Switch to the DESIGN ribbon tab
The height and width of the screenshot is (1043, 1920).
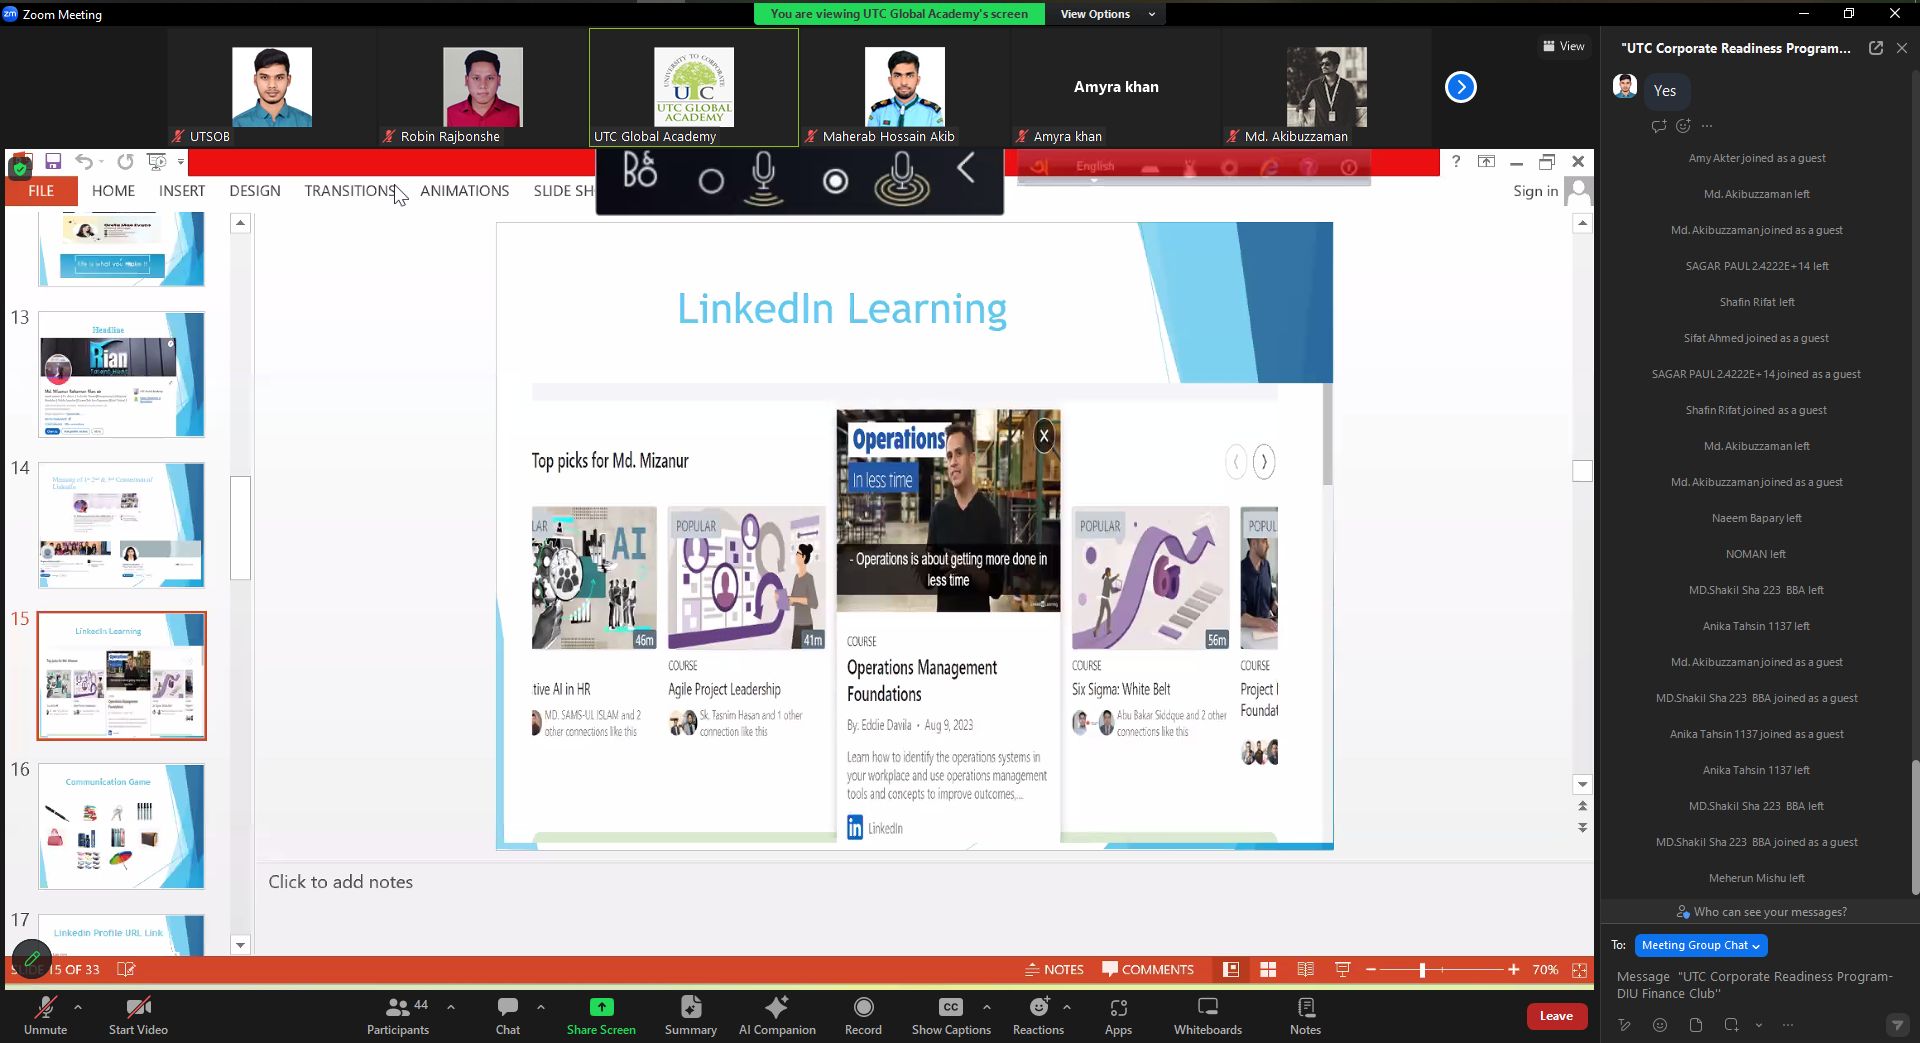(x=254, y=191)
